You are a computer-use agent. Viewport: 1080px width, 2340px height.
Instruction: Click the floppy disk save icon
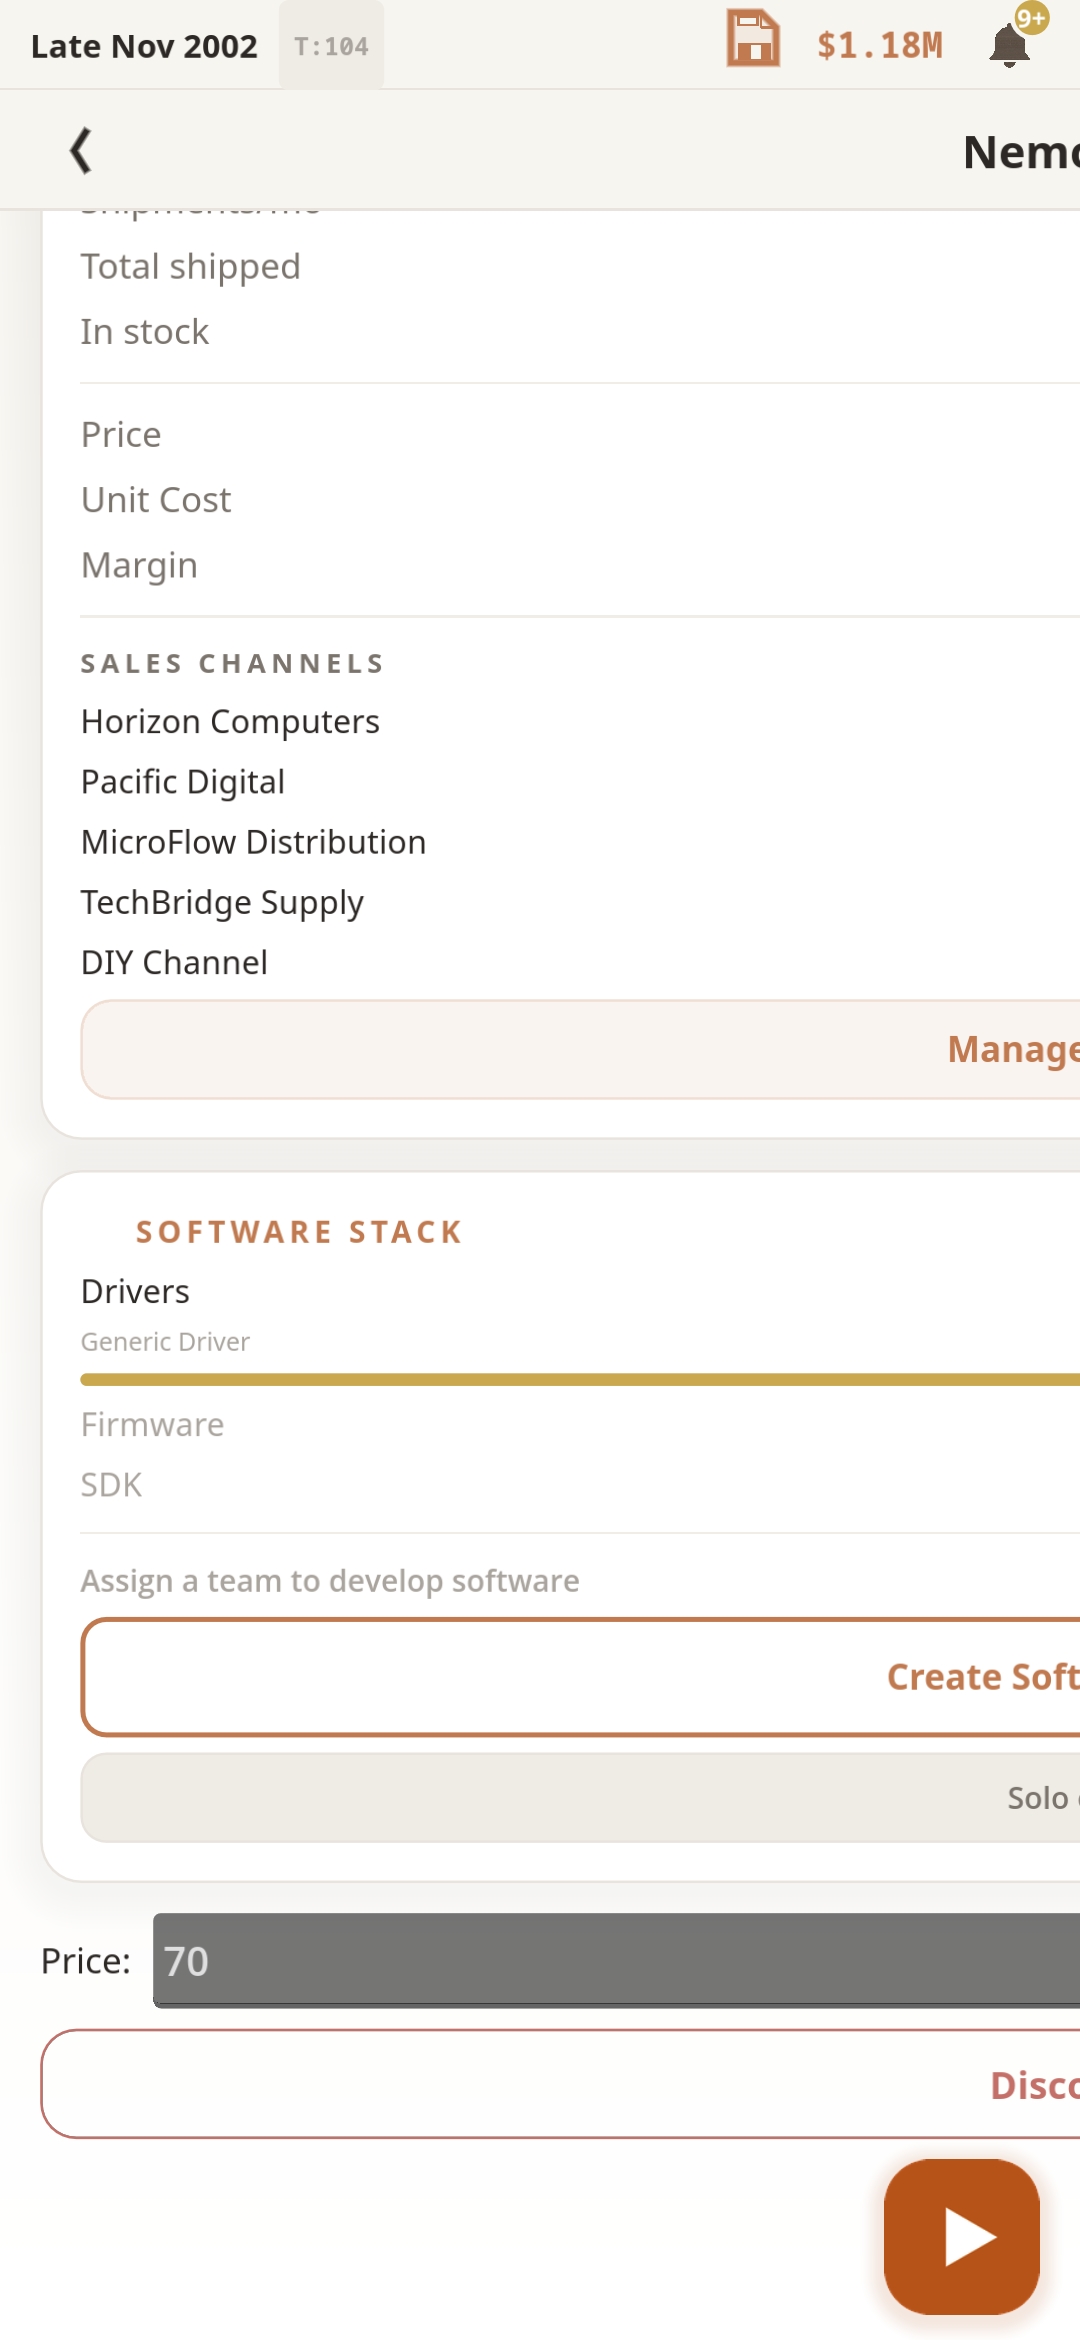(753, 40)
